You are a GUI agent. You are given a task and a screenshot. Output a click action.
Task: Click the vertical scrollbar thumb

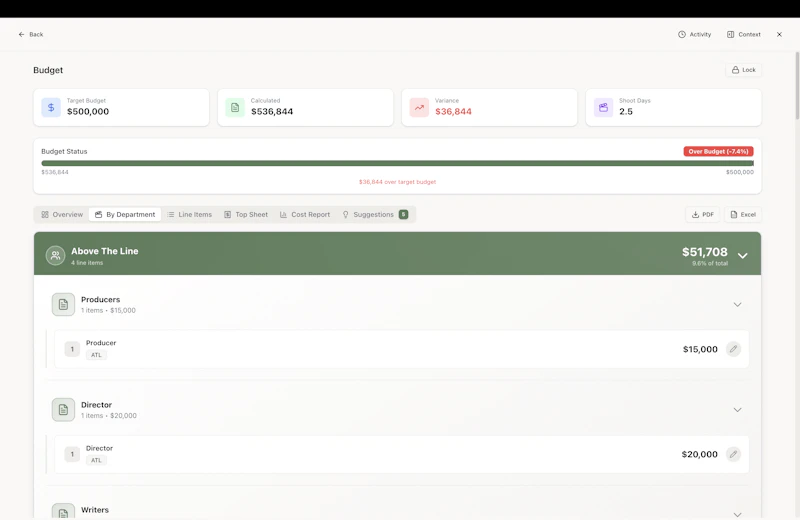click(x=797, y=86)
